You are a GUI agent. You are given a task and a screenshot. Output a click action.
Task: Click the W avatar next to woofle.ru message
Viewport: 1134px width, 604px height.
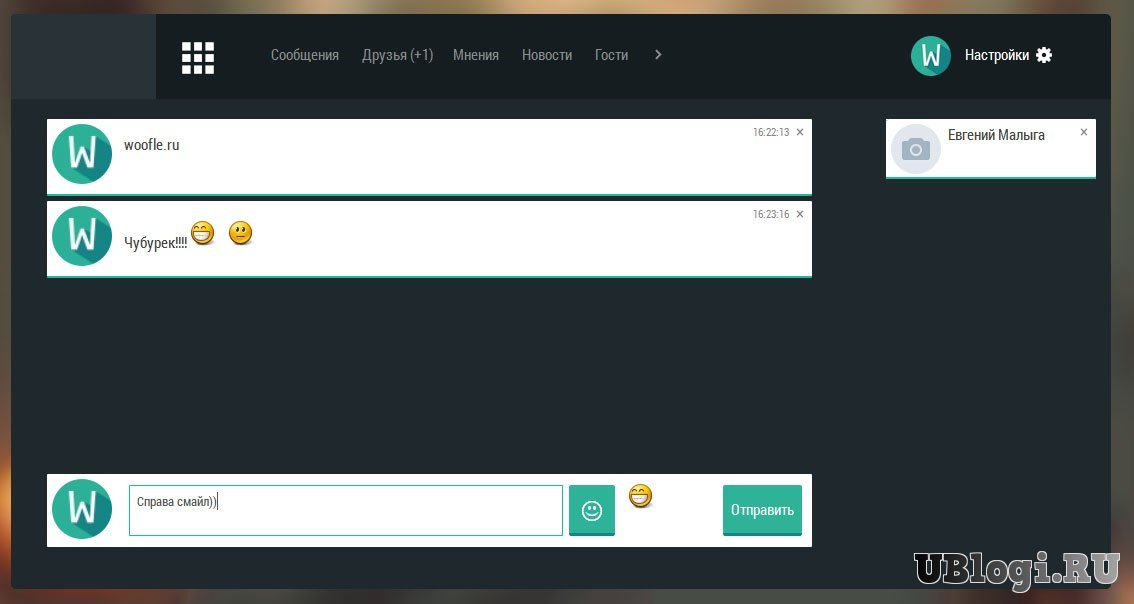pos(82,154)
